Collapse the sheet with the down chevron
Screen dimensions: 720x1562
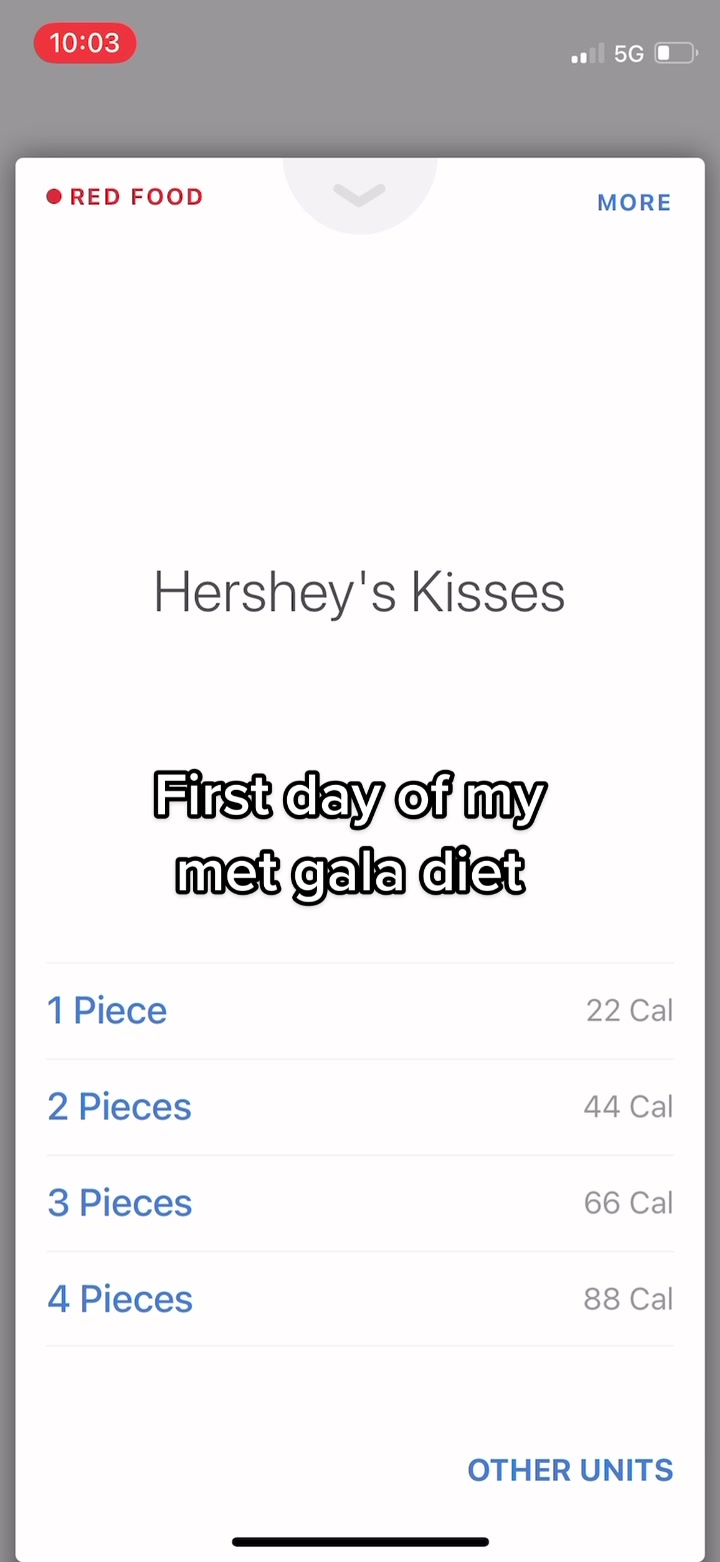coord(359,195)
